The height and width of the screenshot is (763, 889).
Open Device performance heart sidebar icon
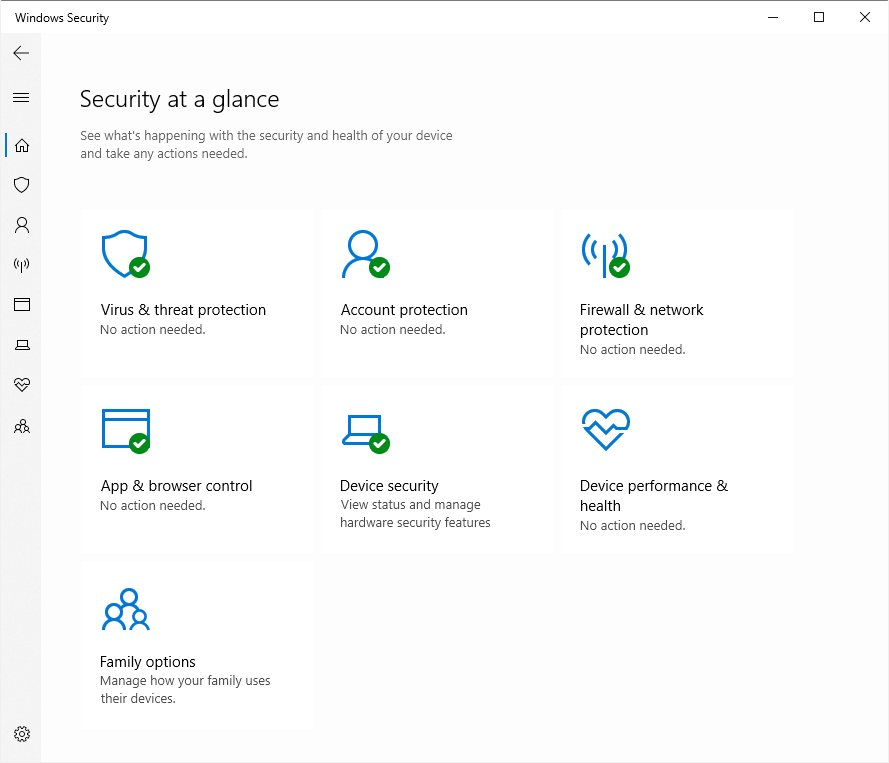22,385
